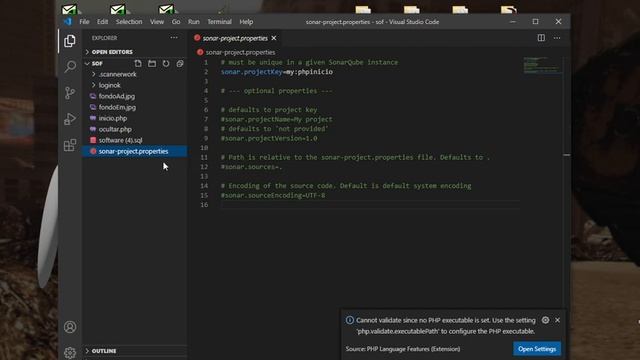Select sonar-project.properties in file tree
Image resolution: width=640 pixels, height=360 pixels.
(135, 151)
